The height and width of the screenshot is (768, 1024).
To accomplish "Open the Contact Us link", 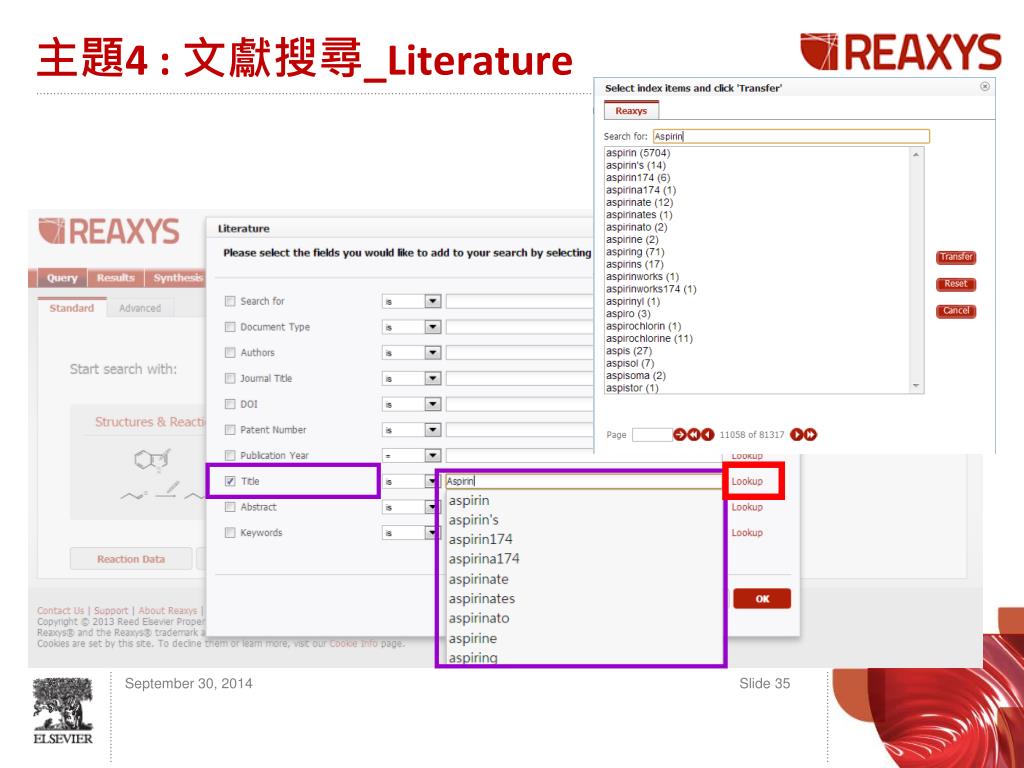I will pyautogui.click(x=61, y=611).
